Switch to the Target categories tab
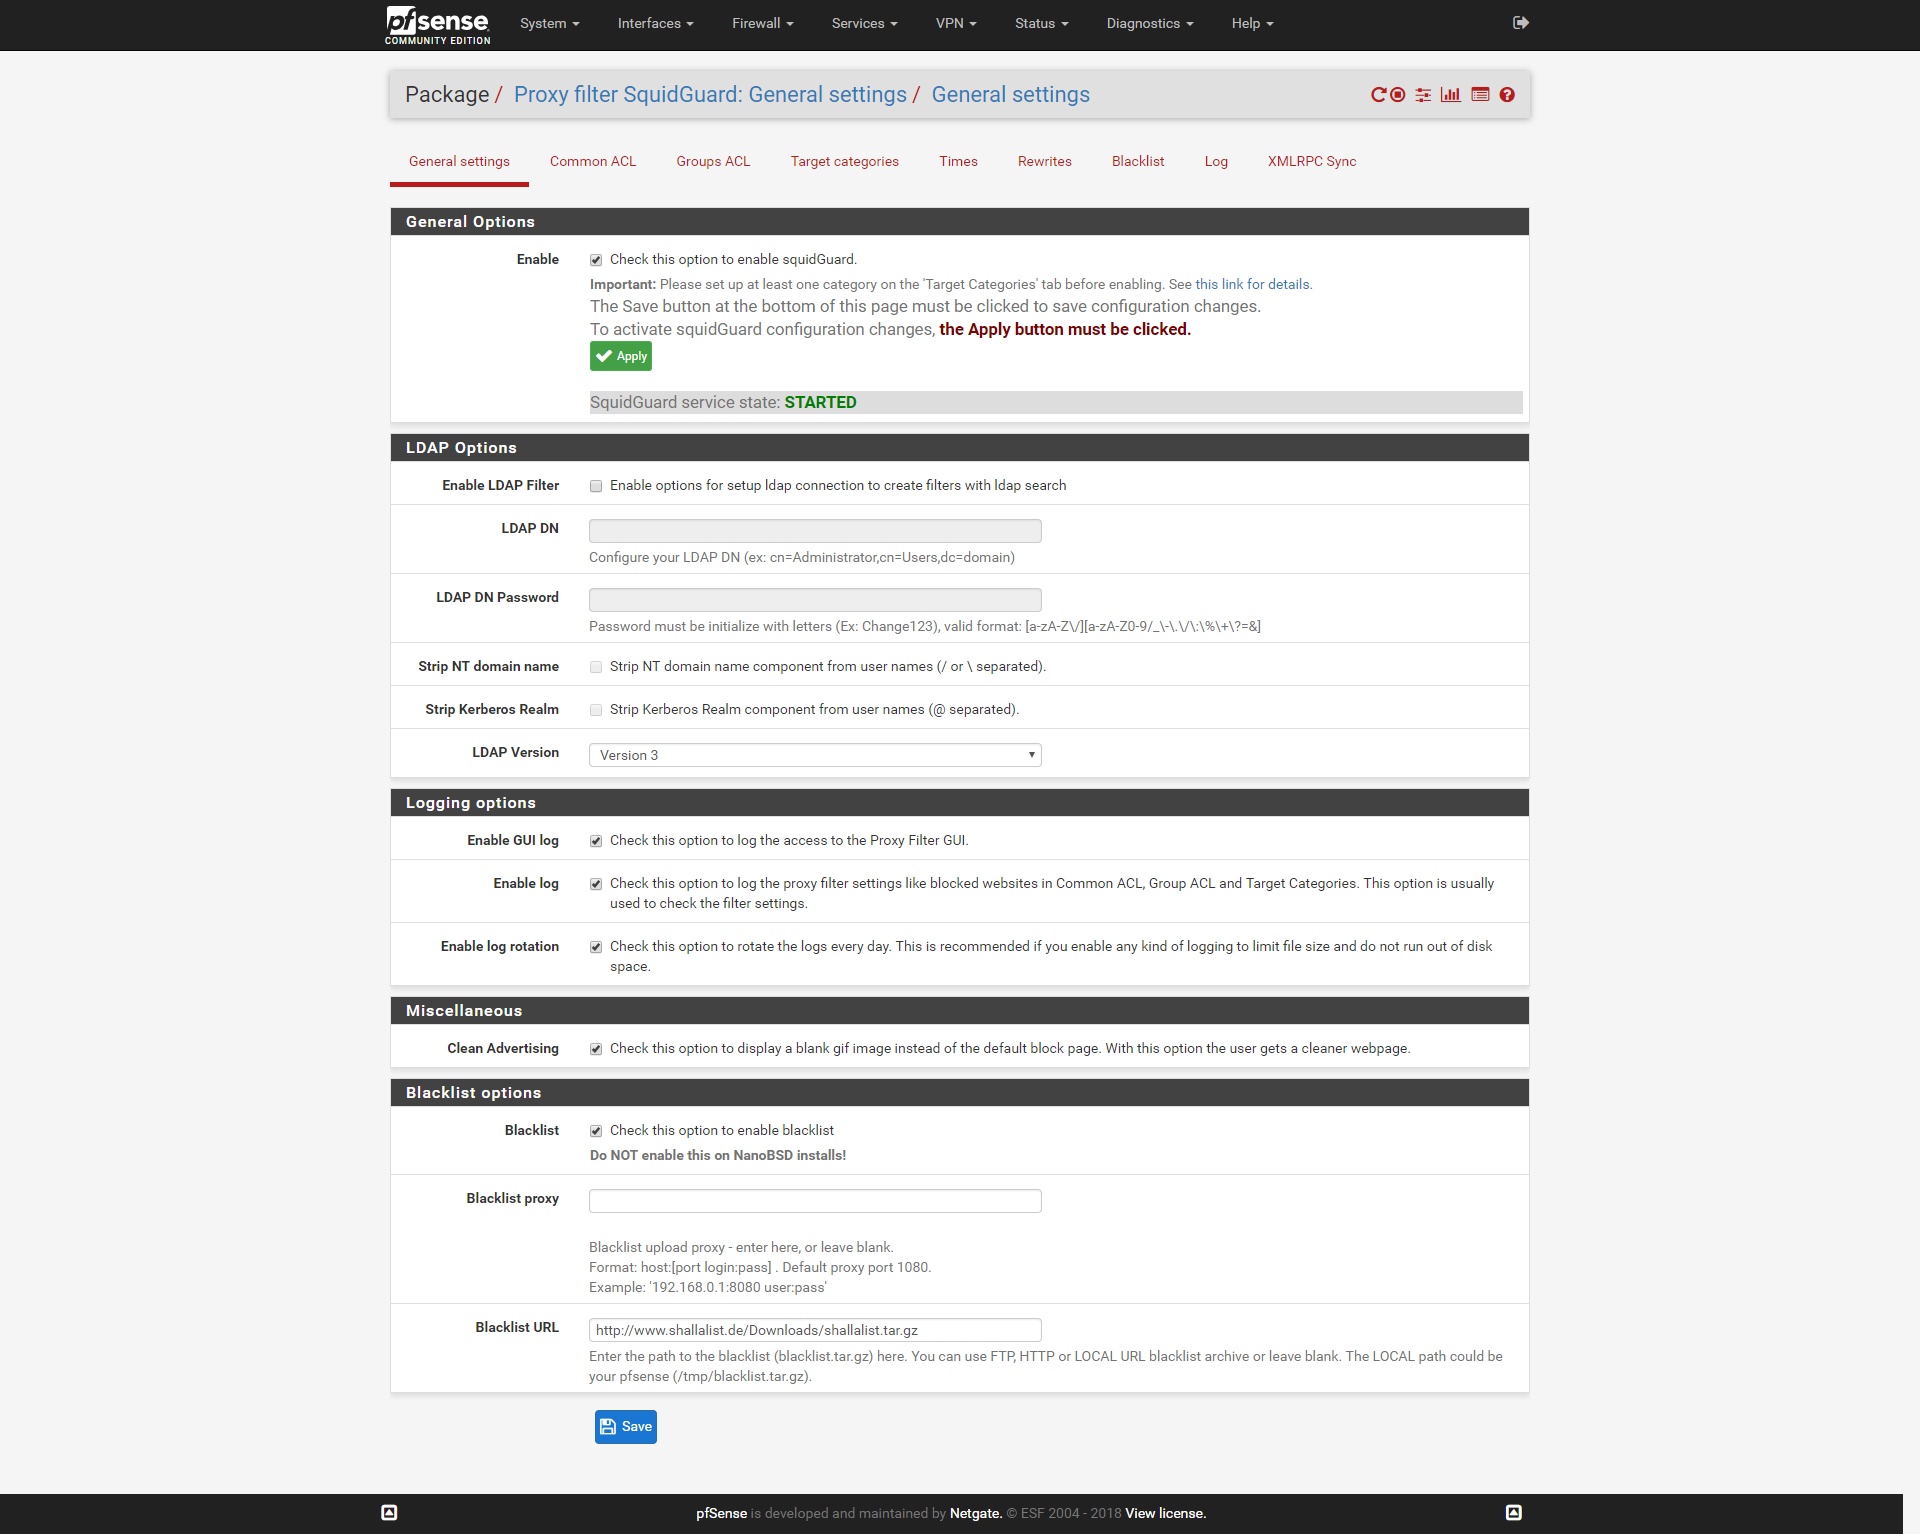The image size is (1920, 1534). point(844,161)
